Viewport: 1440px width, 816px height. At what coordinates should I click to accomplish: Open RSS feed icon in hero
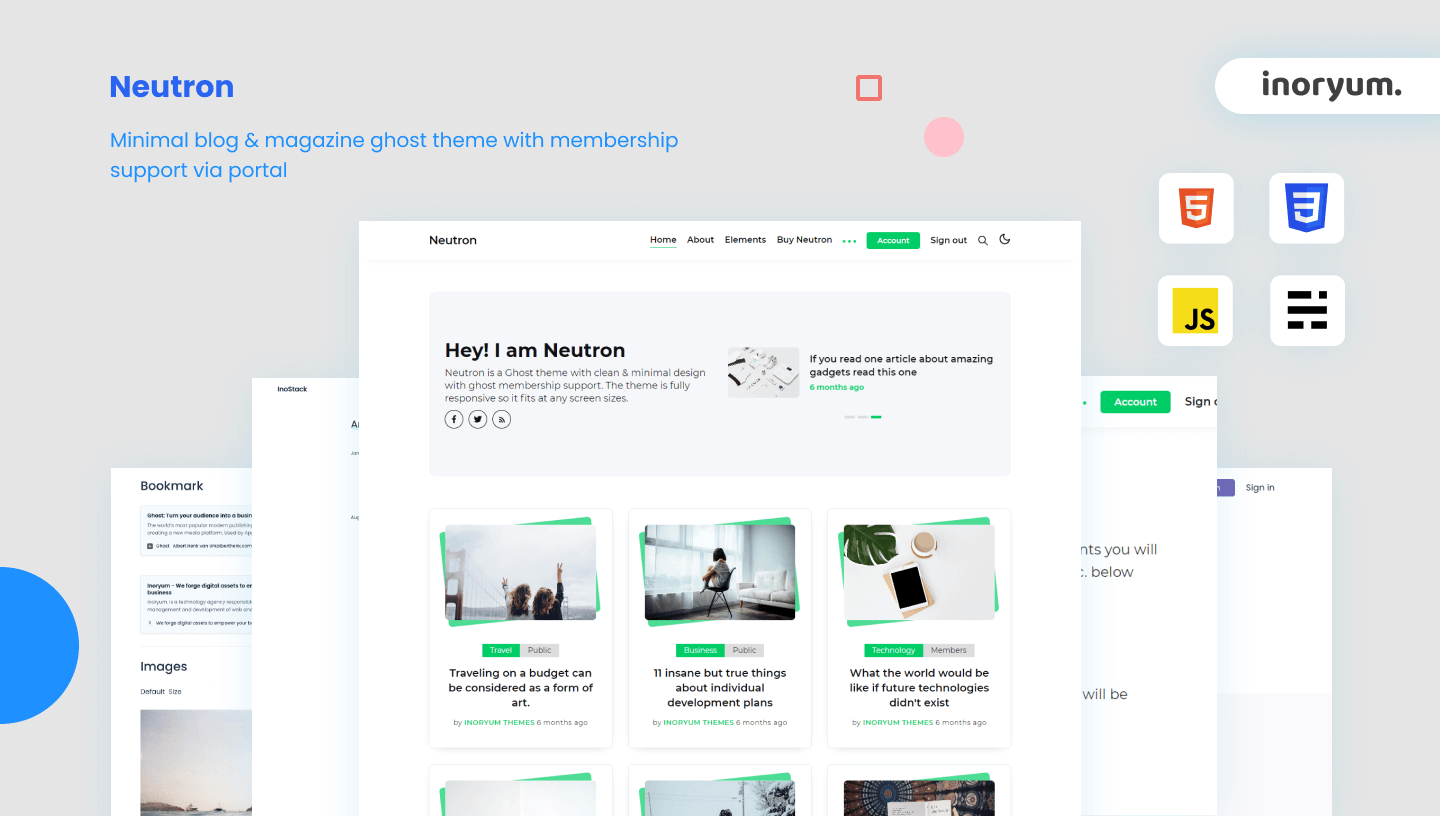(502, 419)
